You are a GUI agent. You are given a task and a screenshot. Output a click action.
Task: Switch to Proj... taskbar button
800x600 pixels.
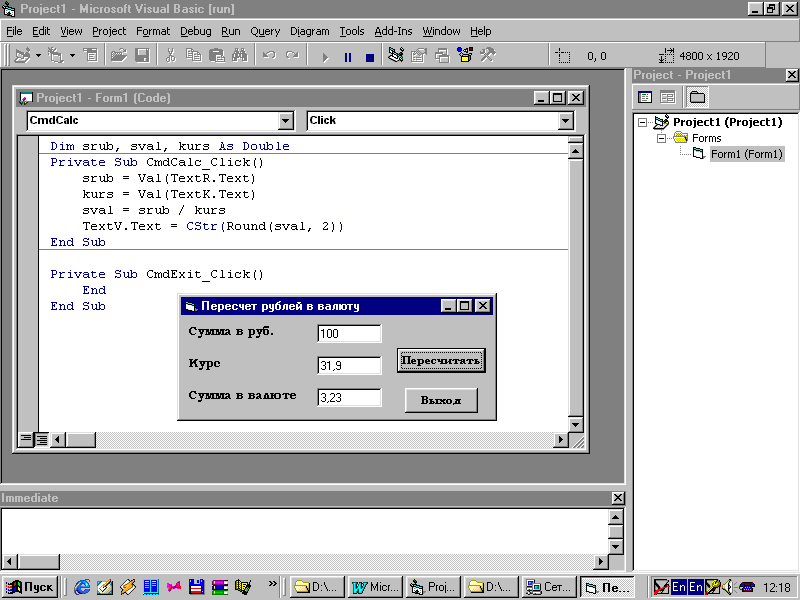(x=433, y=587)
